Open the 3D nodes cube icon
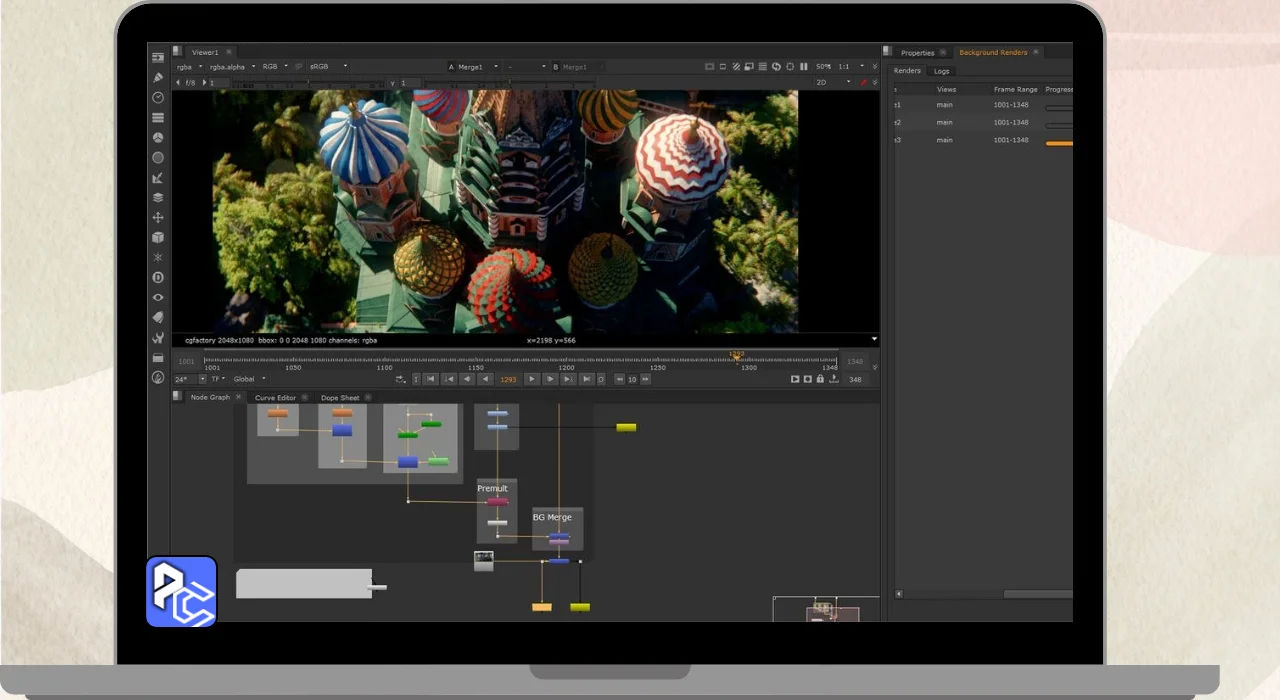The width and height of the screenshot is (1280, 700). (158, 237)
